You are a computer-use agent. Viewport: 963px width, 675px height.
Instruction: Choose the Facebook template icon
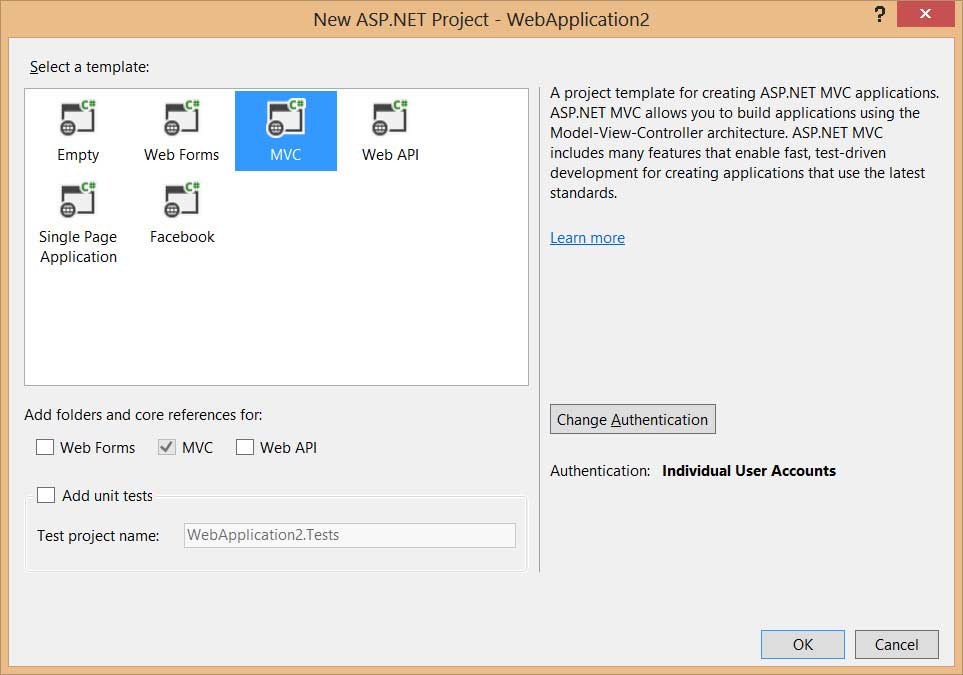[x=182, y=199]
